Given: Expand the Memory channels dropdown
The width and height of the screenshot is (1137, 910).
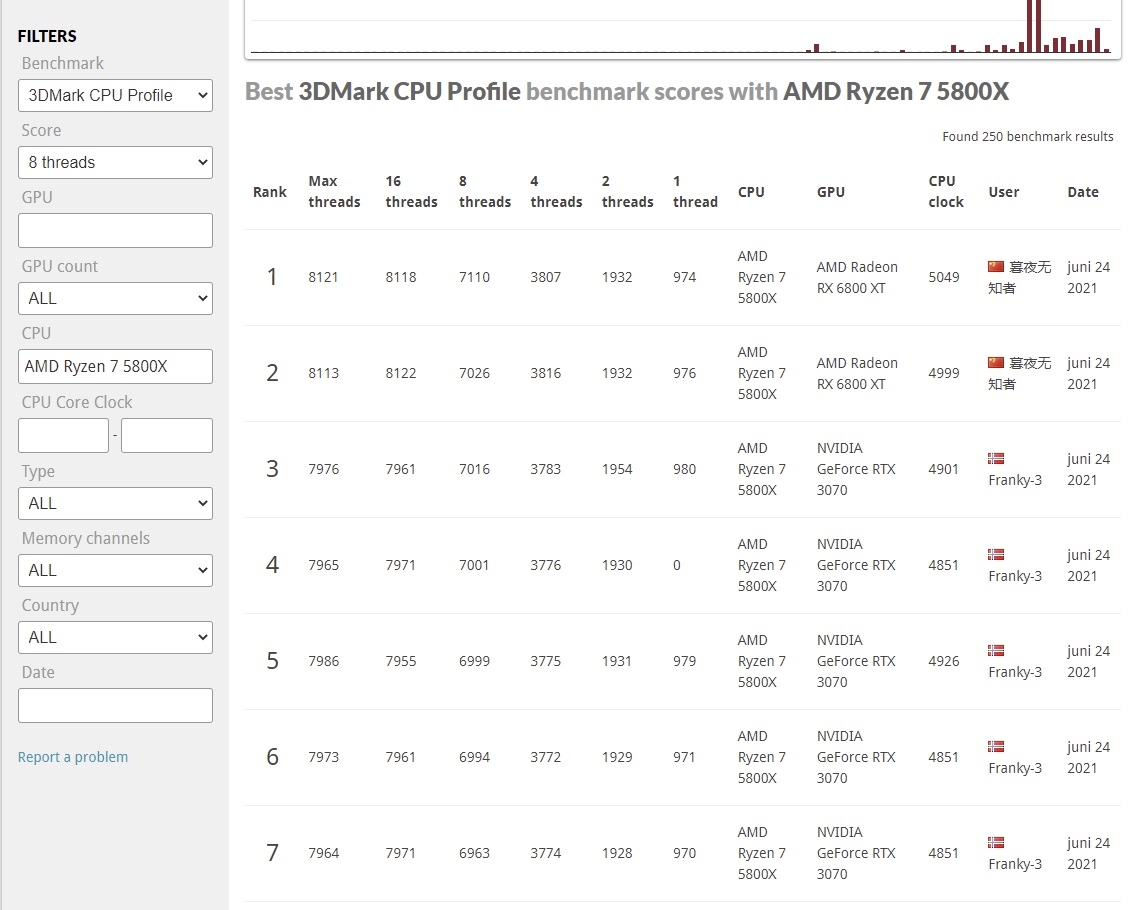Looking at the screenshot, I should click(x=115, y=571).
